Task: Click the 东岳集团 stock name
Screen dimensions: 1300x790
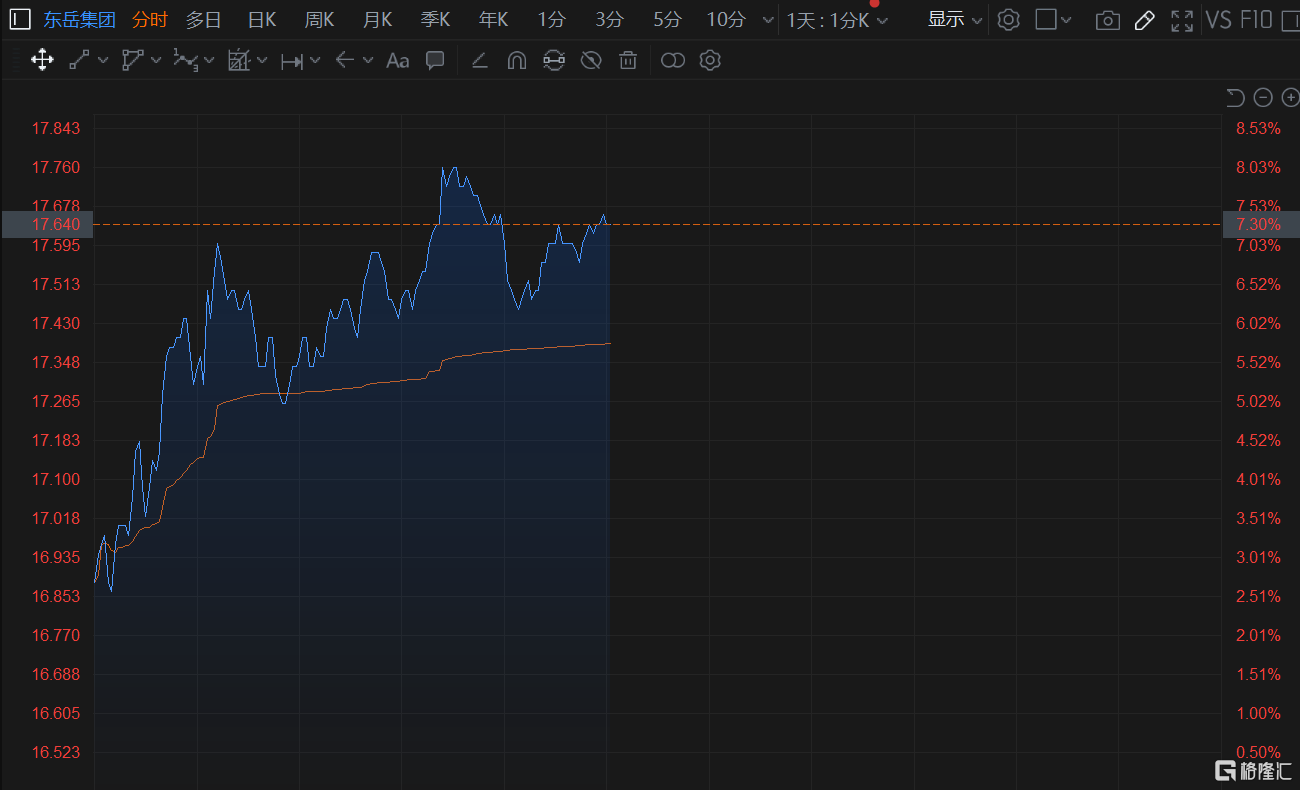Action: 79,20
